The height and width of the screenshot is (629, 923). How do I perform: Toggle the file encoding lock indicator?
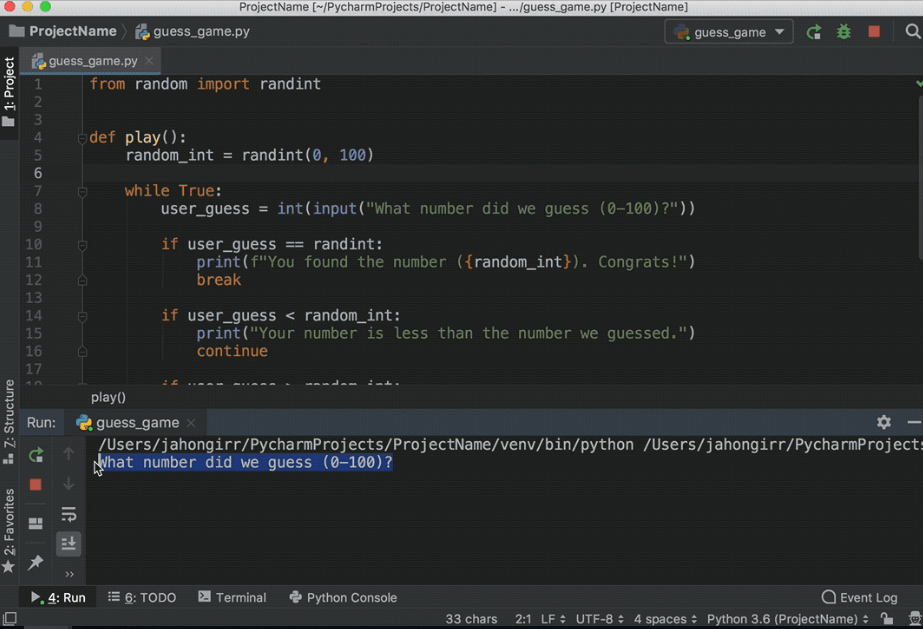tap(888, 618)
